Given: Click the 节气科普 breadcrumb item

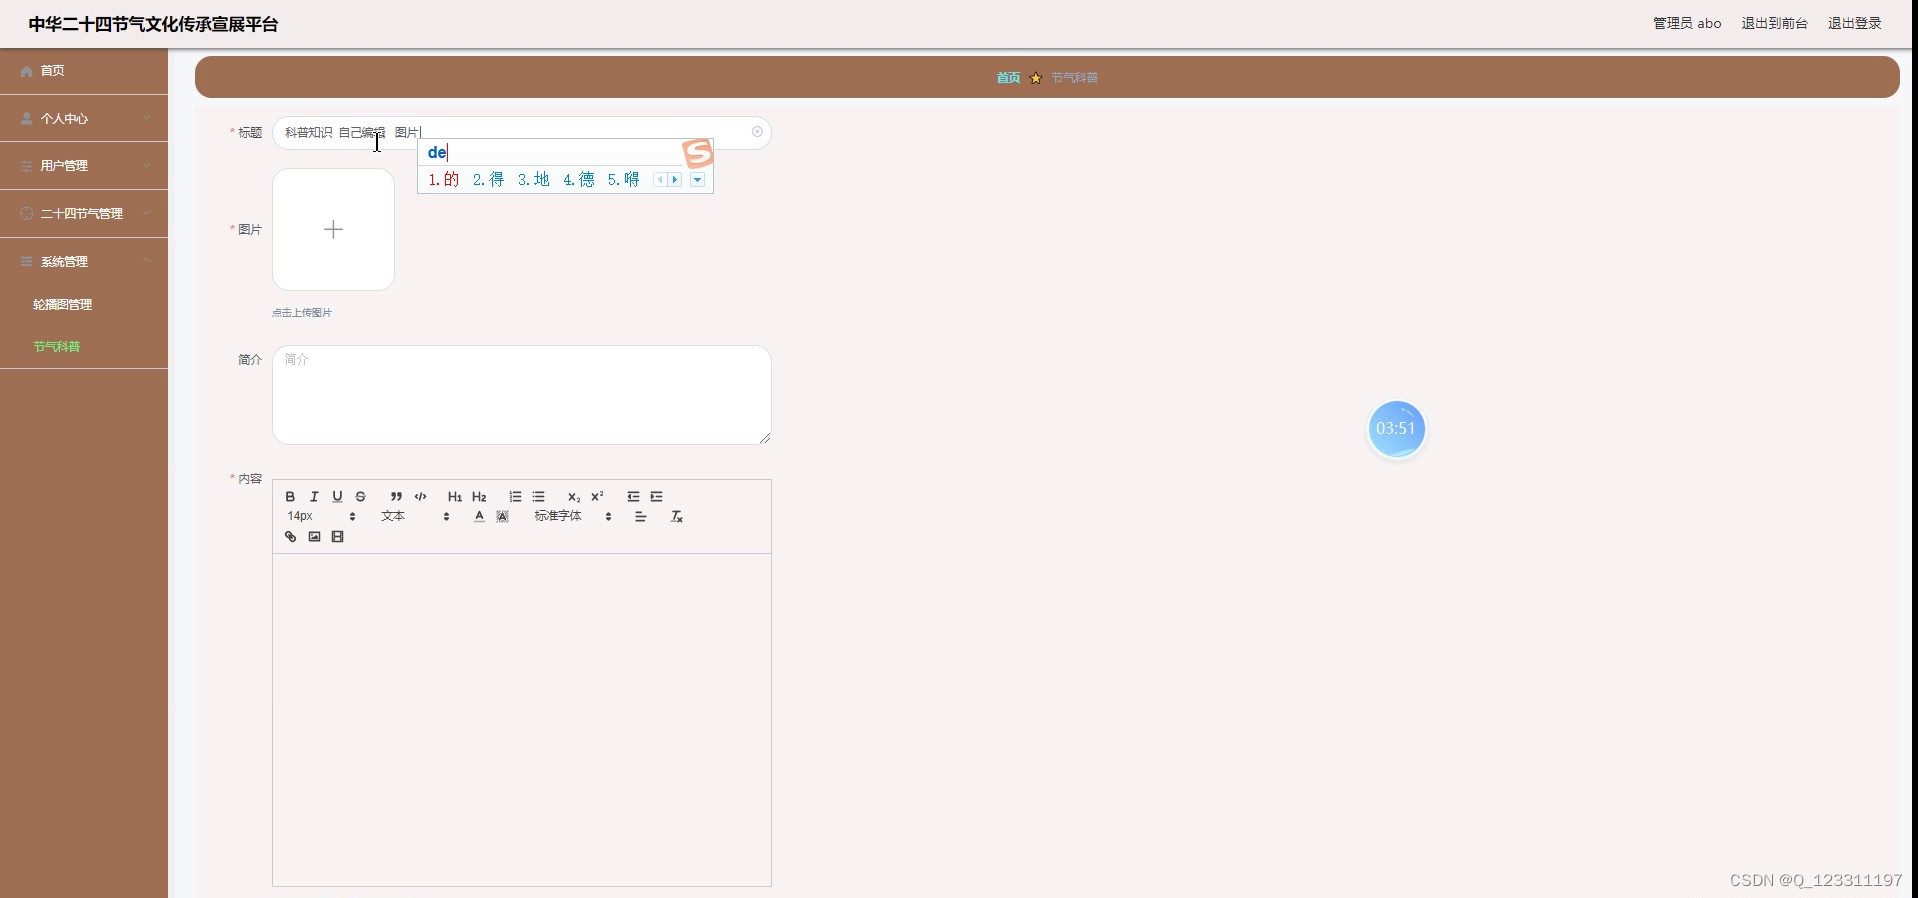Looking at the screenshot, I should [1074, 78].
